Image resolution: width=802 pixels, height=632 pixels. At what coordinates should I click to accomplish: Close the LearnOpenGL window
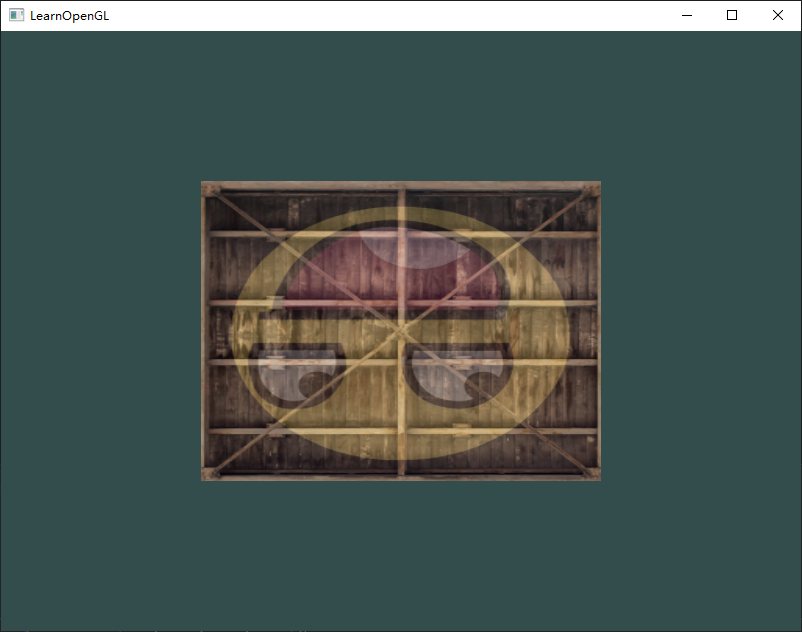click(777, 15)
